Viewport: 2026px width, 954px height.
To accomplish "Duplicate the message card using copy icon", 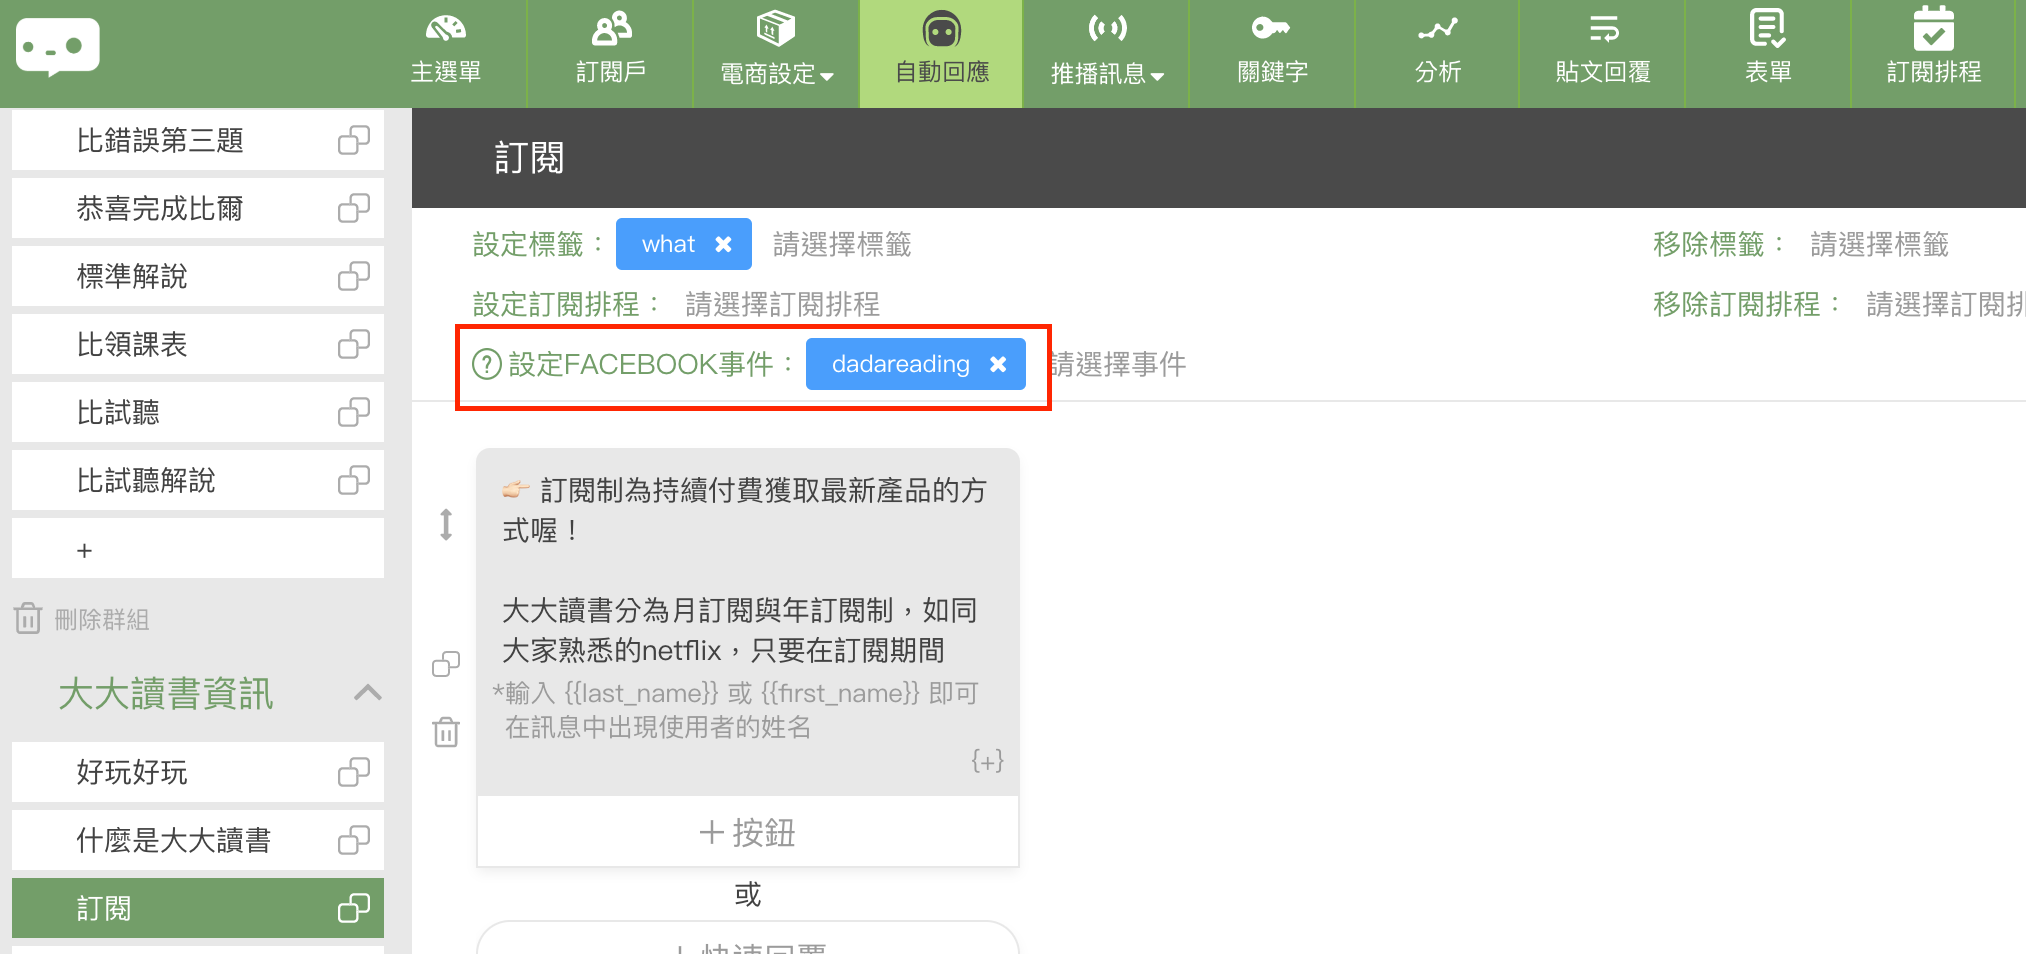I will 446,664.
